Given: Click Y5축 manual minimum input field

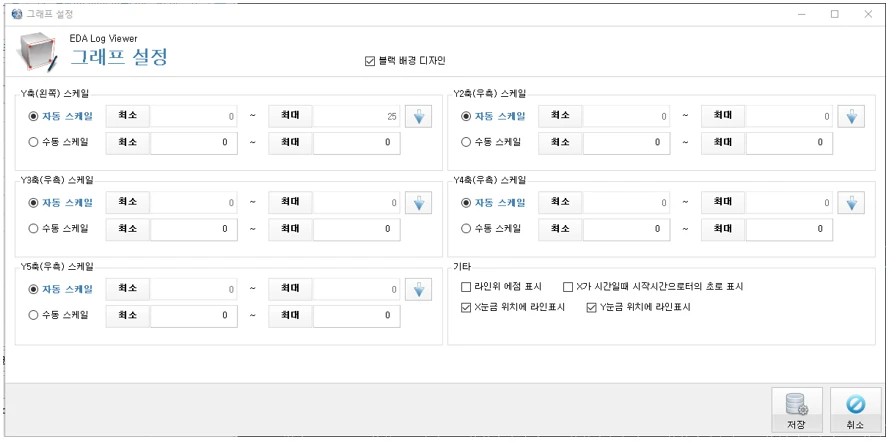Looking at the screenshot, I should tap(194, 316).
